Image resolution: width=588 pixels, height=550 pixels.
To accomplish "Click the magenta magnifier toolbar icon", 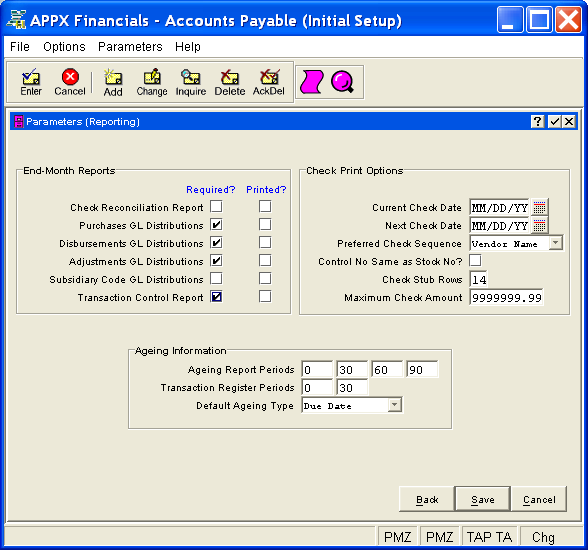I will tap(342, 82).
